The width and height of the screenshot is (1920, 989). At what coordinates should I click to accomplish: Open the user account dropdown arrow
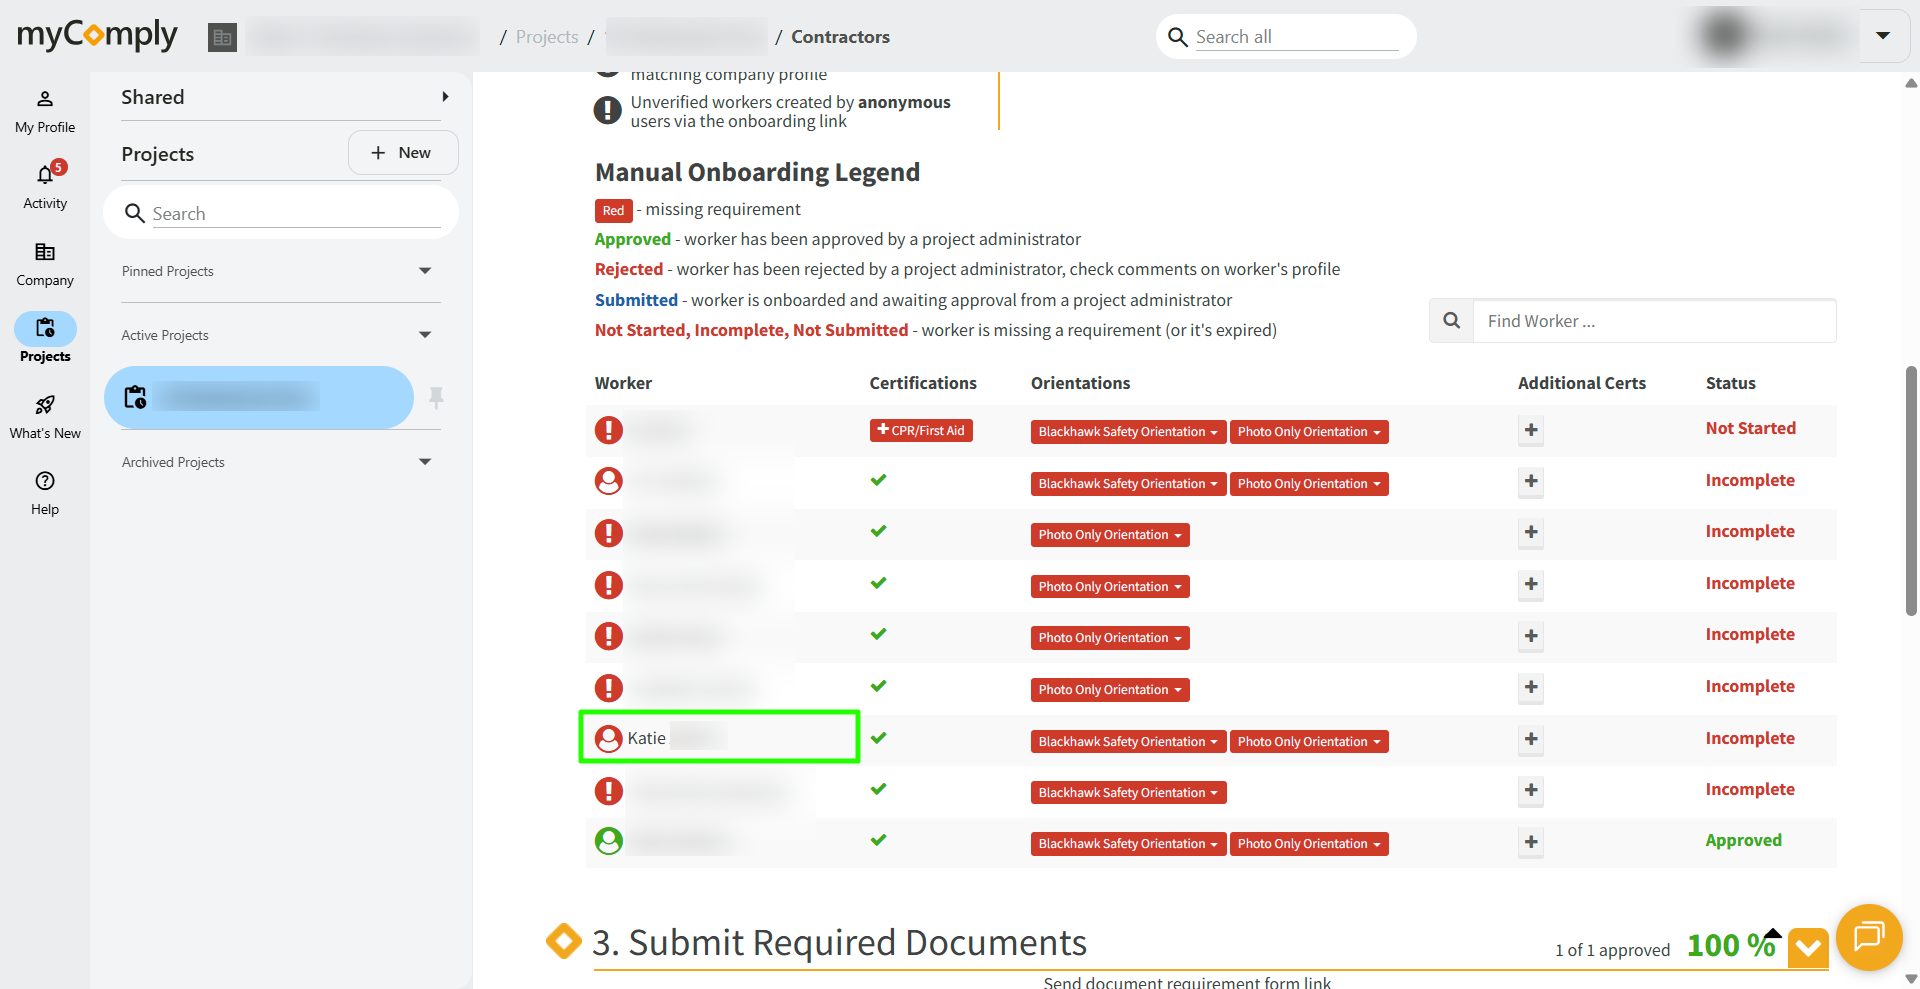click(x=1883, y=36)
